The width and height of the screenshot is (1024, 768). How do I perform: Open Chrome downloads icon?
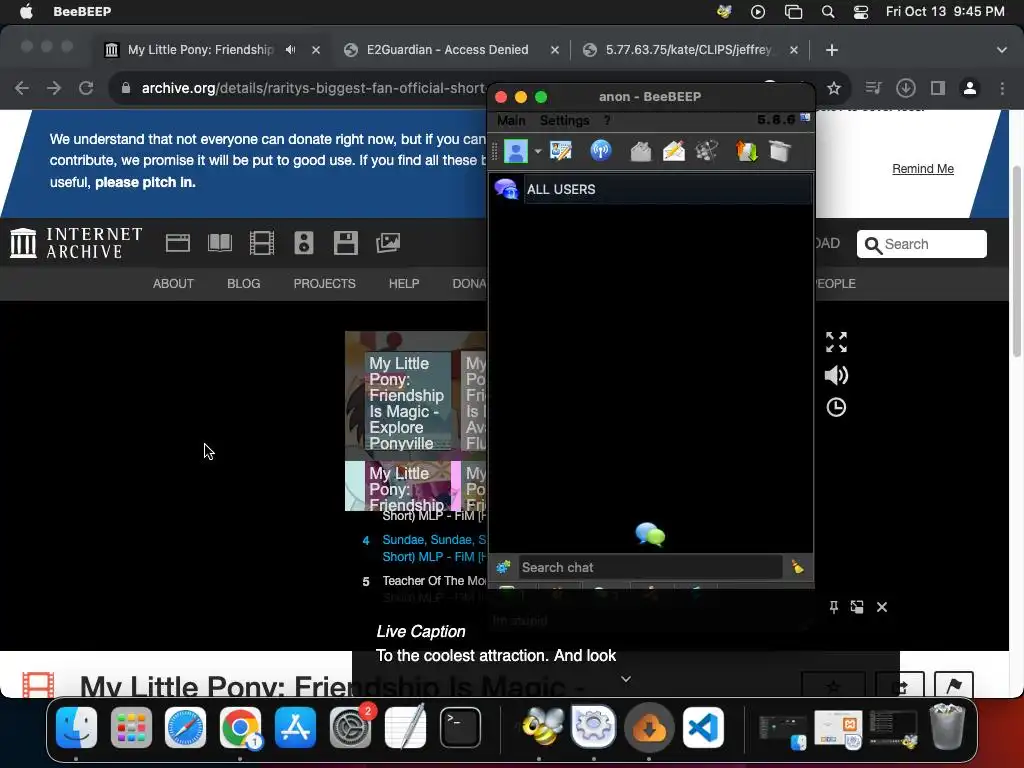[x=905, y=88]
